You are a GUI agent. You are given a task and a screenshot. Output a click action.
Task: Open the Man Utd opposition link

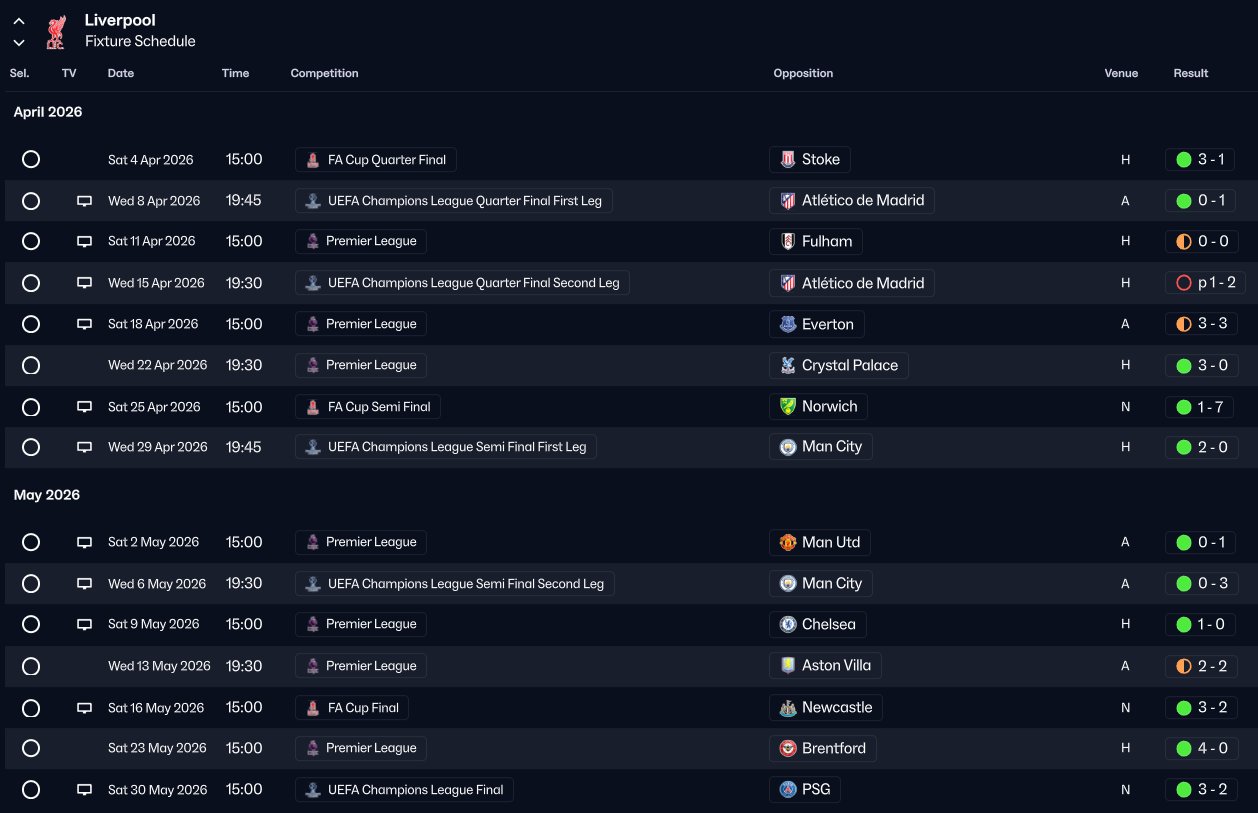[830, 542]
